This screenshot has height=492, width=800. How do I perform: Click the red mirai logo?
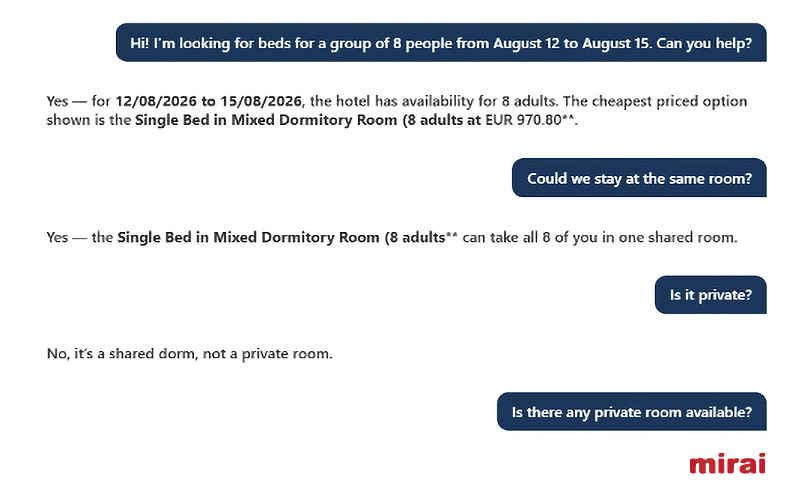(x=727, y=463)
